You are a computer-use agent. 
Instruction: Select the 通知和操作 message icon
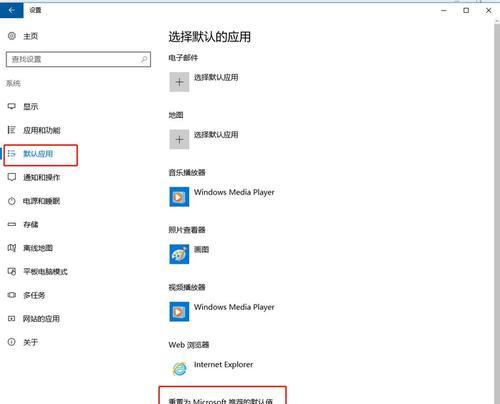(x=12, y=177)
